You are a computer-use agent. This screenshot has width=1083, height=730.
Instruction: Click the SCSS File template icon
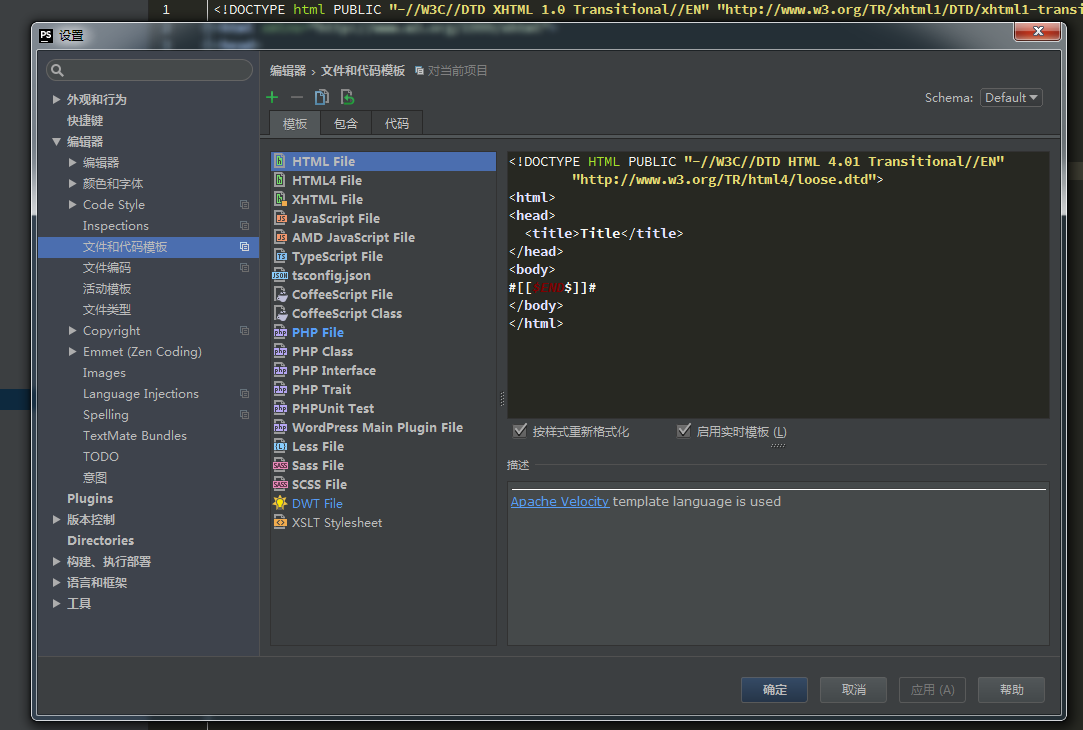click(280, 484)
